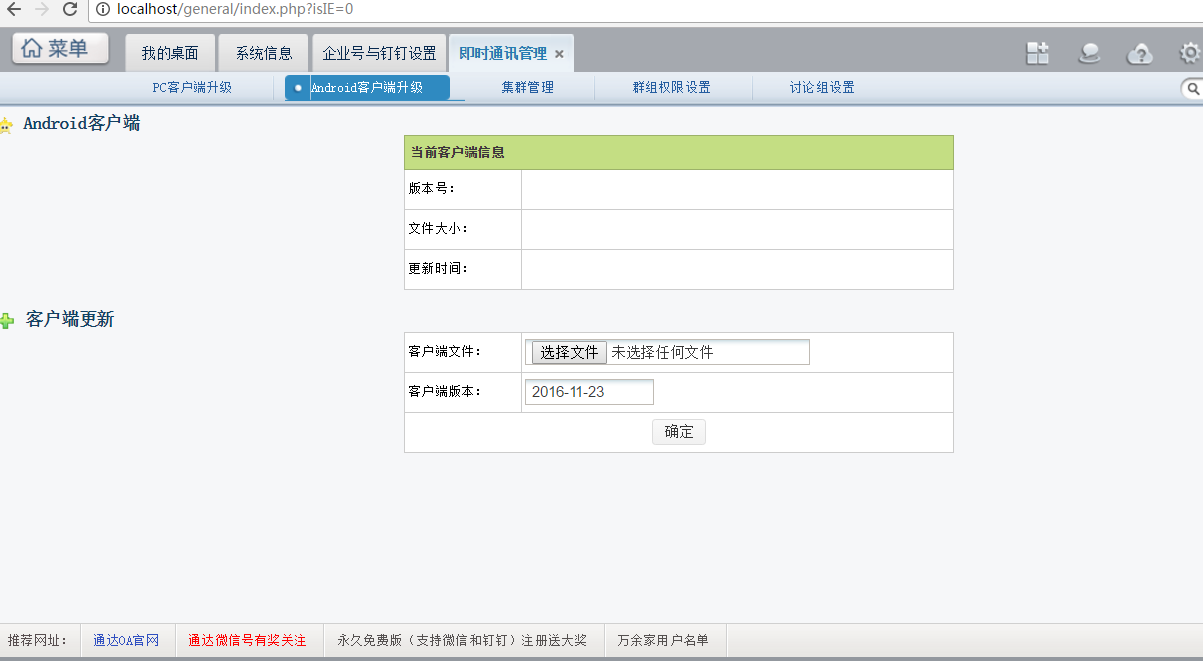Switch to the 我的桌面 tab
1203x661 pixels.
pos(170,53)
